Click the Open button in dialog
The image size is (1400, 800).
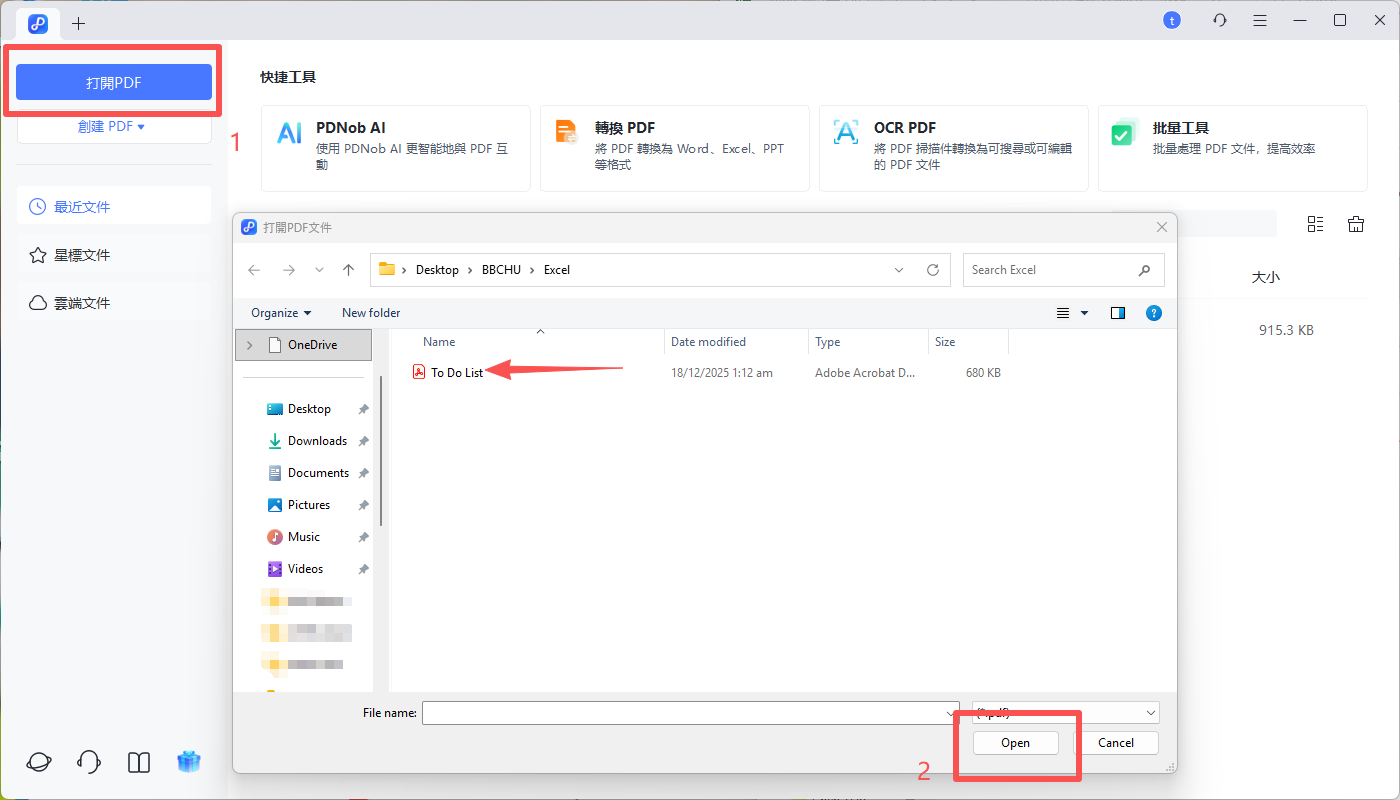tap(1015, 743)
